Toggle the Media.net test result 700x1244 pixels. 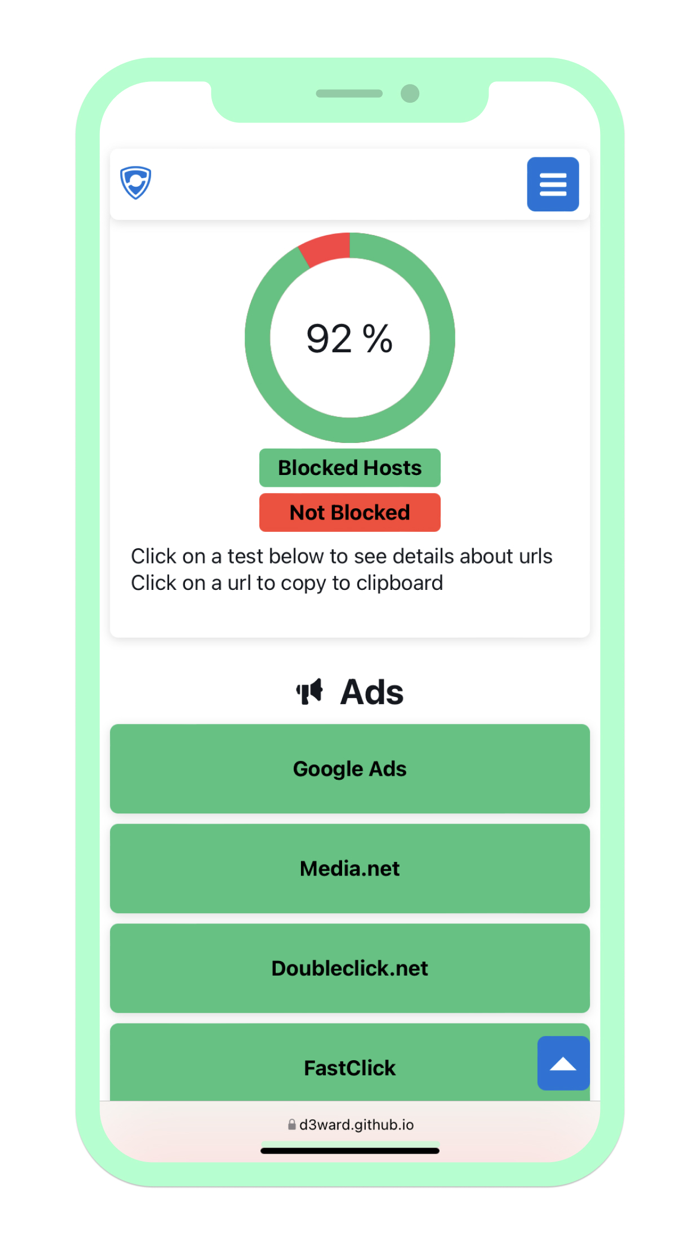tap(349, 868)
